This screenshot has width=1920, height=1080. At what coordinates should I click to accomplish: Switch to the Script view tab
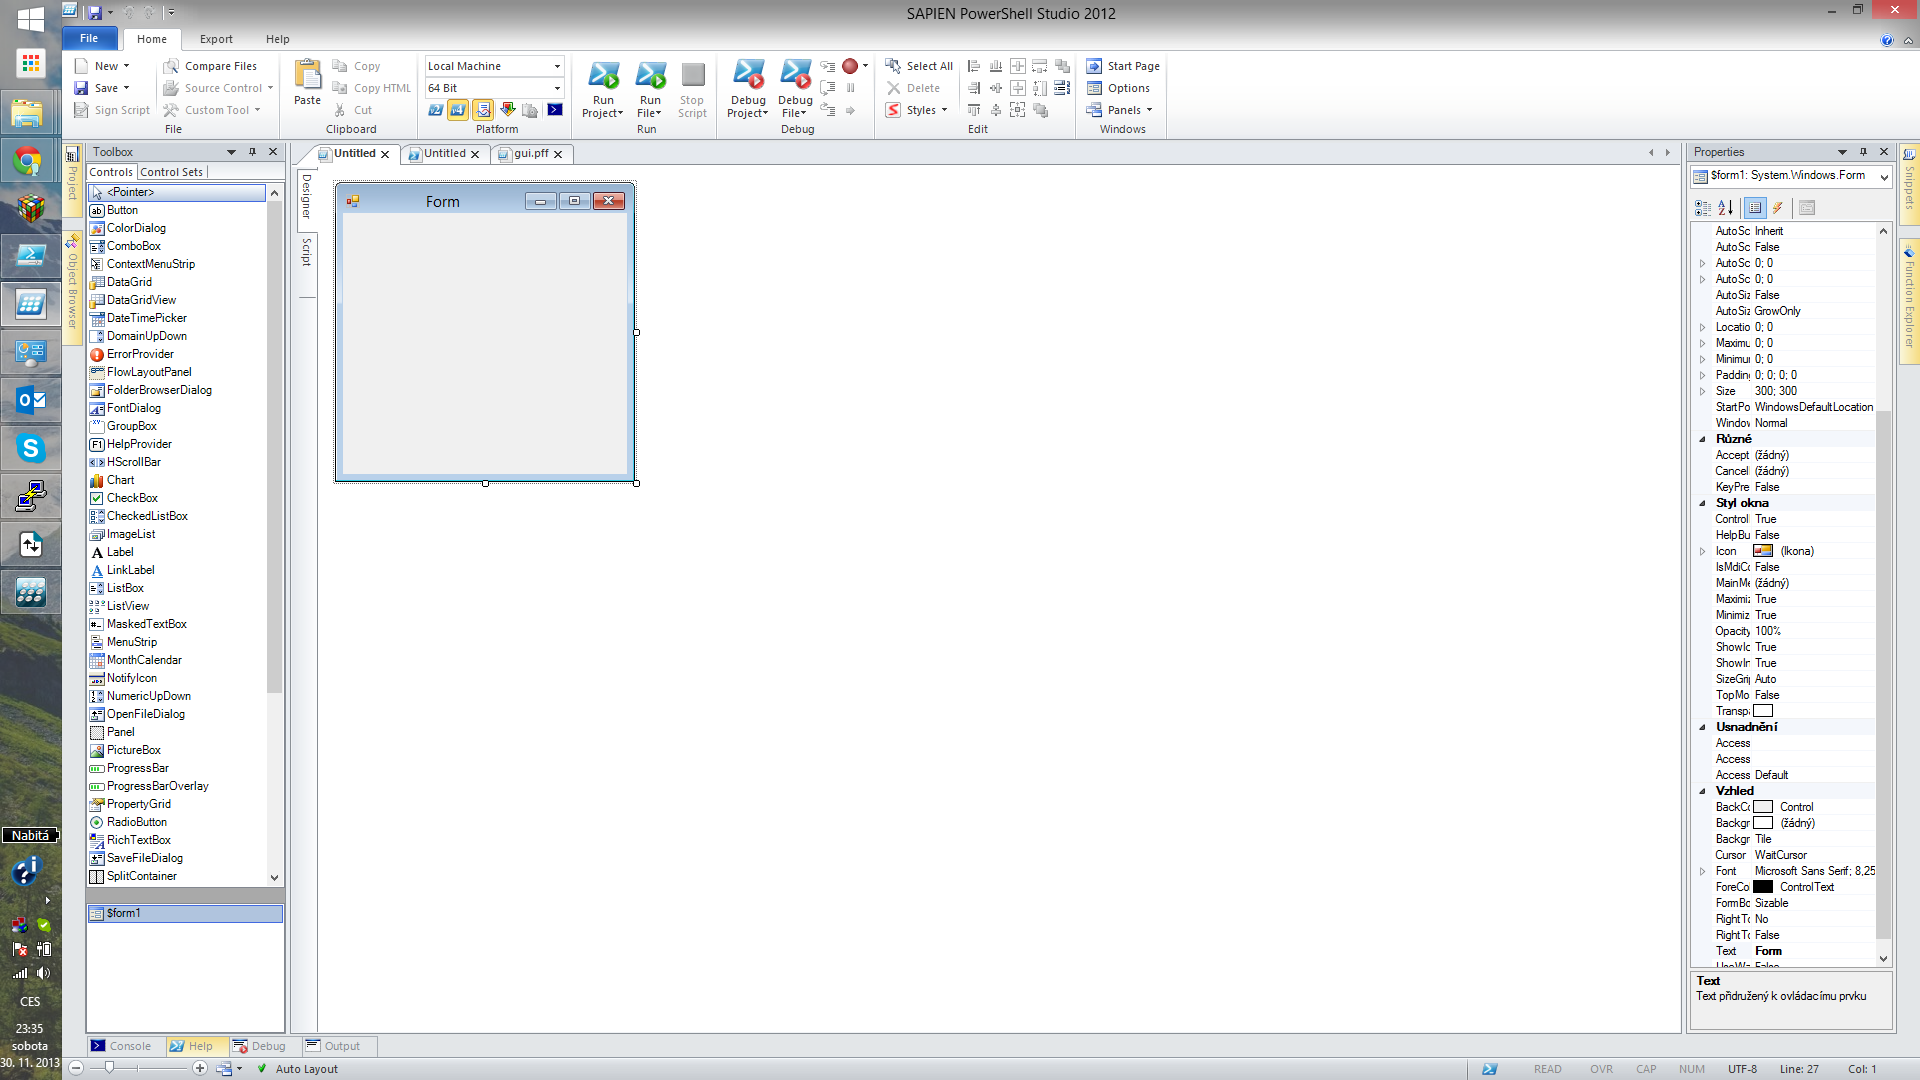[x=307, y=252]
